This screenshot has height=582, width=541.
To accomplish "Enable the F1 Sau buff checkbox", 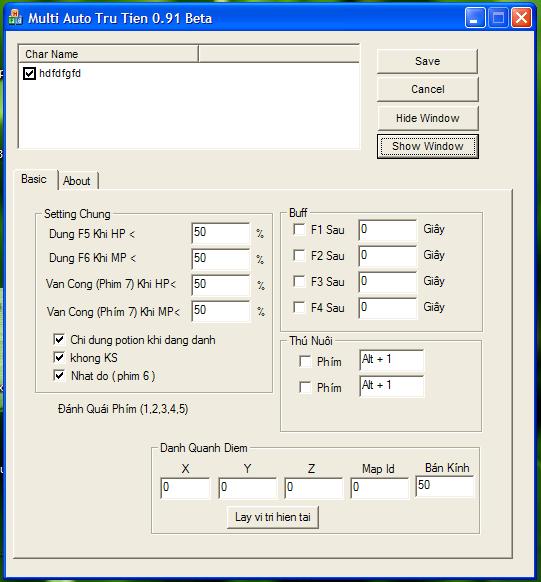I will [x=299, y=229].
